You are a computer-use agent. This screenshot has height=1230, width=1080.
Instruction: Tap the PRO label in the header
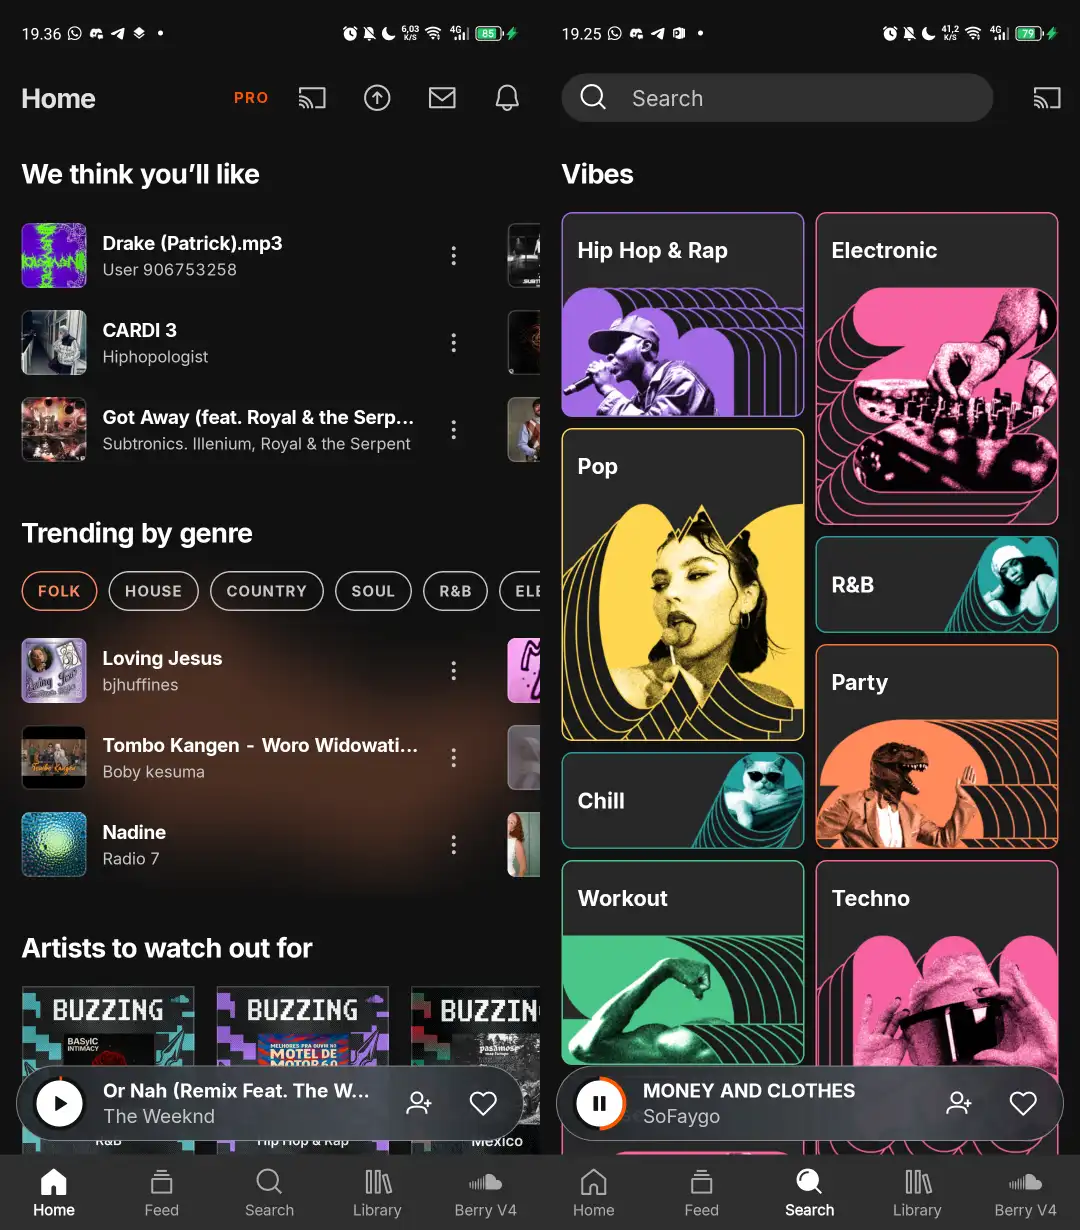(250, 97)
